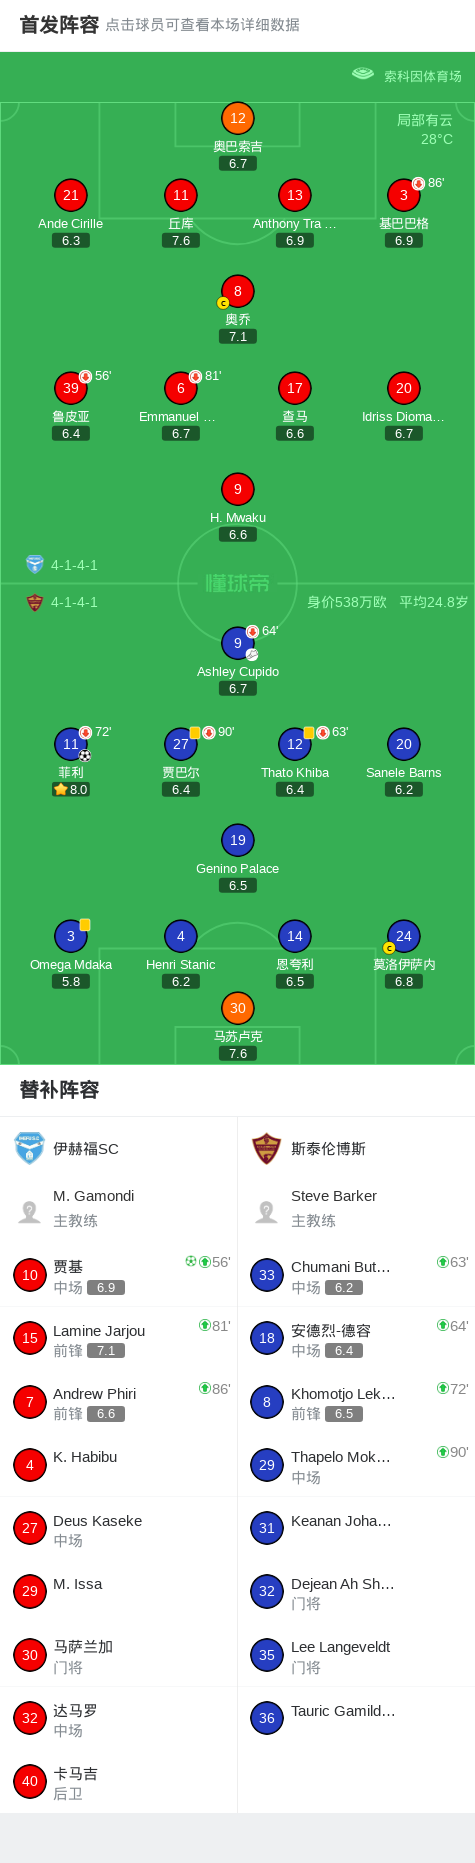Screen dimensions: 475x1863
Task: Open coach Steve Barker profile
Action: point(356,1208)
